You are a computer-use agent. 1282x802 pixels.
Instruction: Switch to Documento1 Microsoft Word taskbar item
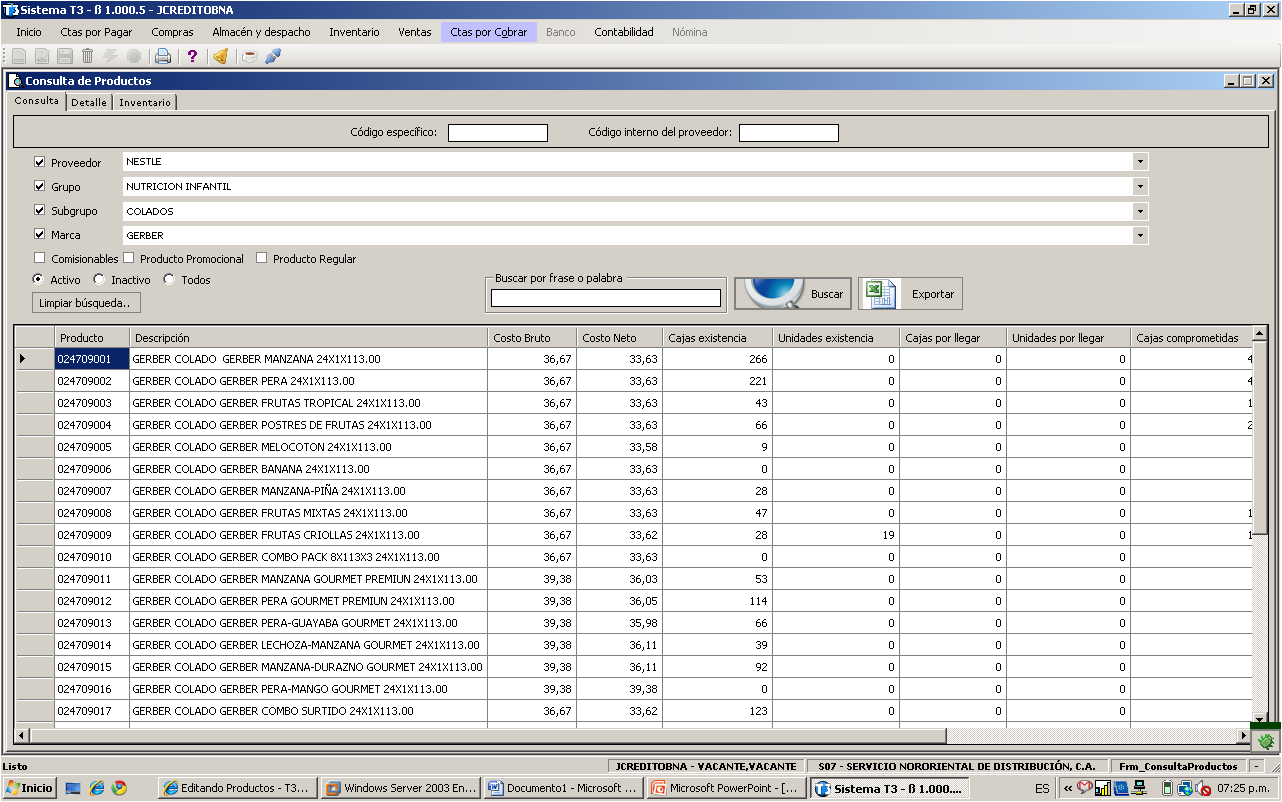[564, 788]
